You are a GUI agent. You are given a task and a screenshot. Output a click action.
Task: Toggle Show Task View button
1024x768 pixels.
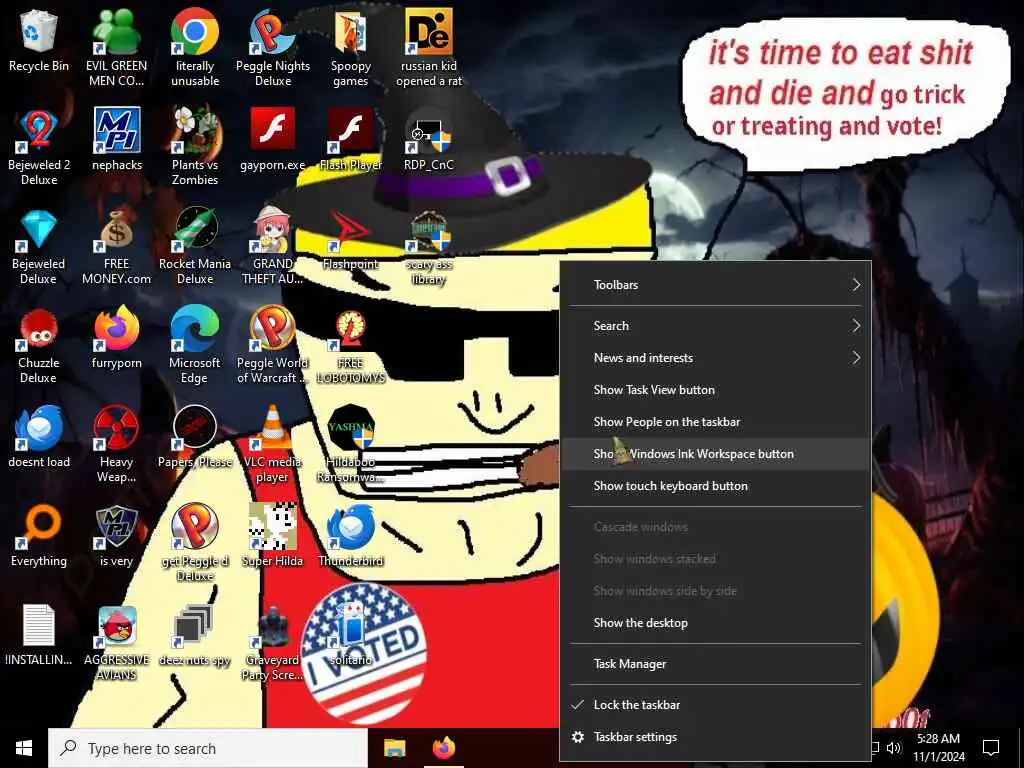pos(716,390)
